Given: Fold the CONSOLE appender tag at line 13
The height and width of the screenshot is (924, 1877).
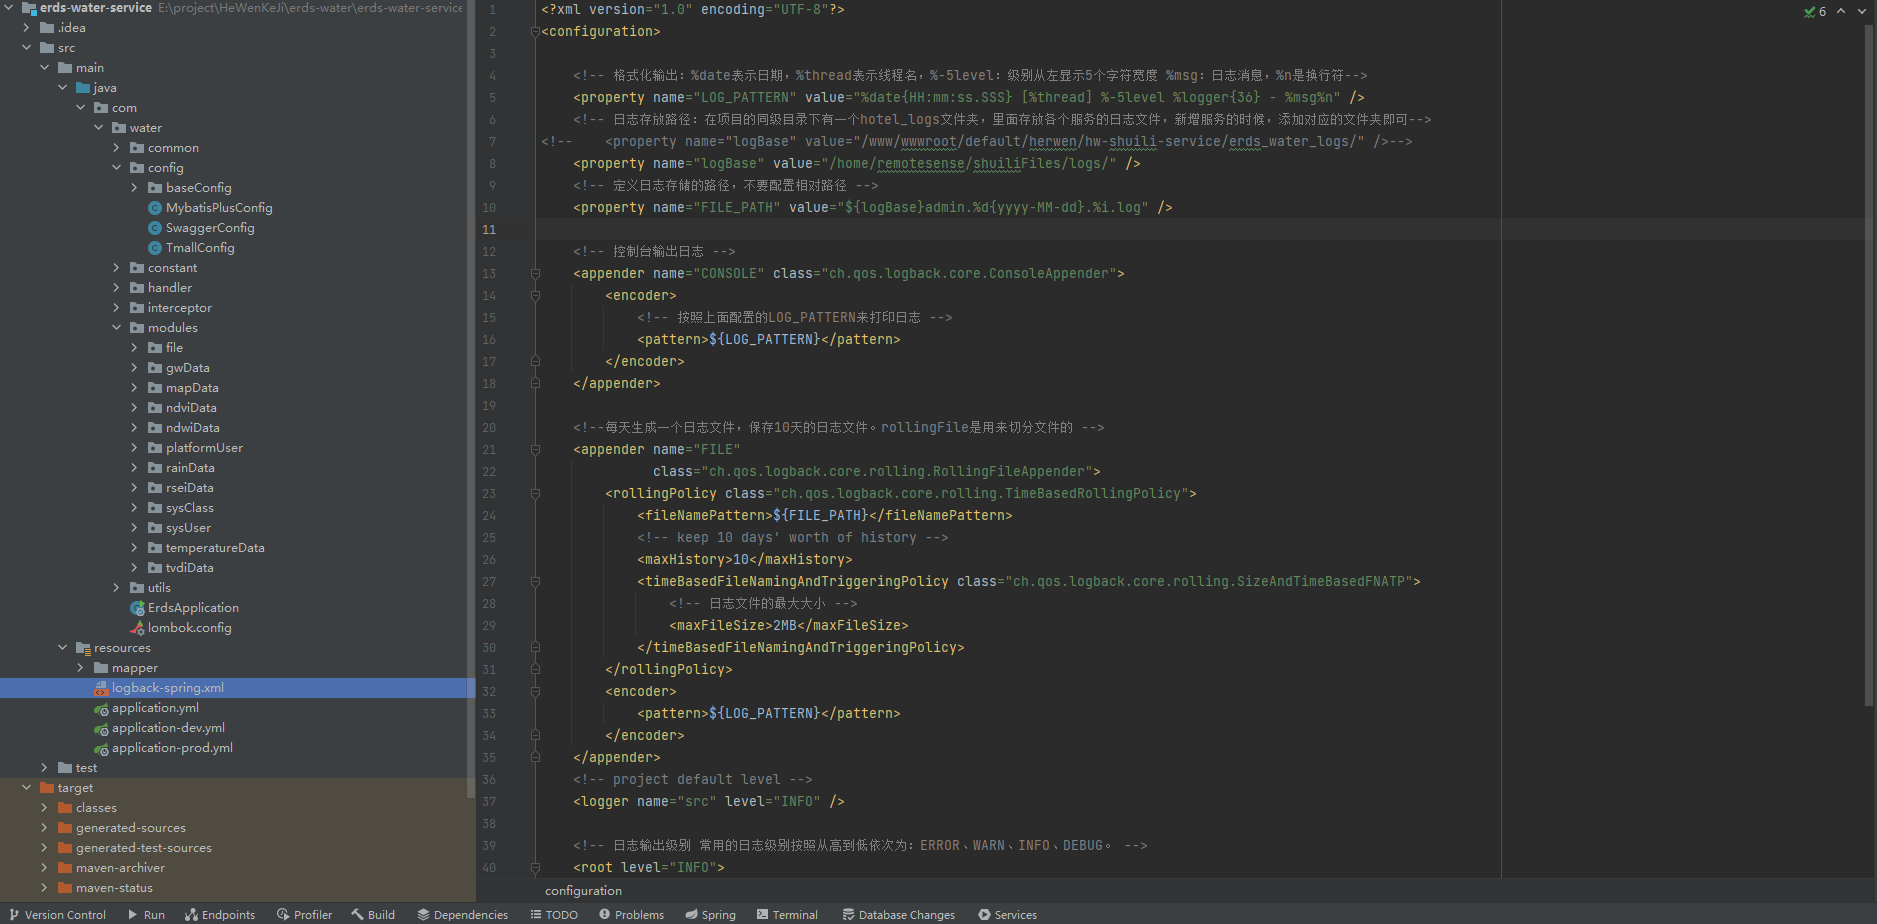Looking at the screenshot, I should (x=535, y=274).
